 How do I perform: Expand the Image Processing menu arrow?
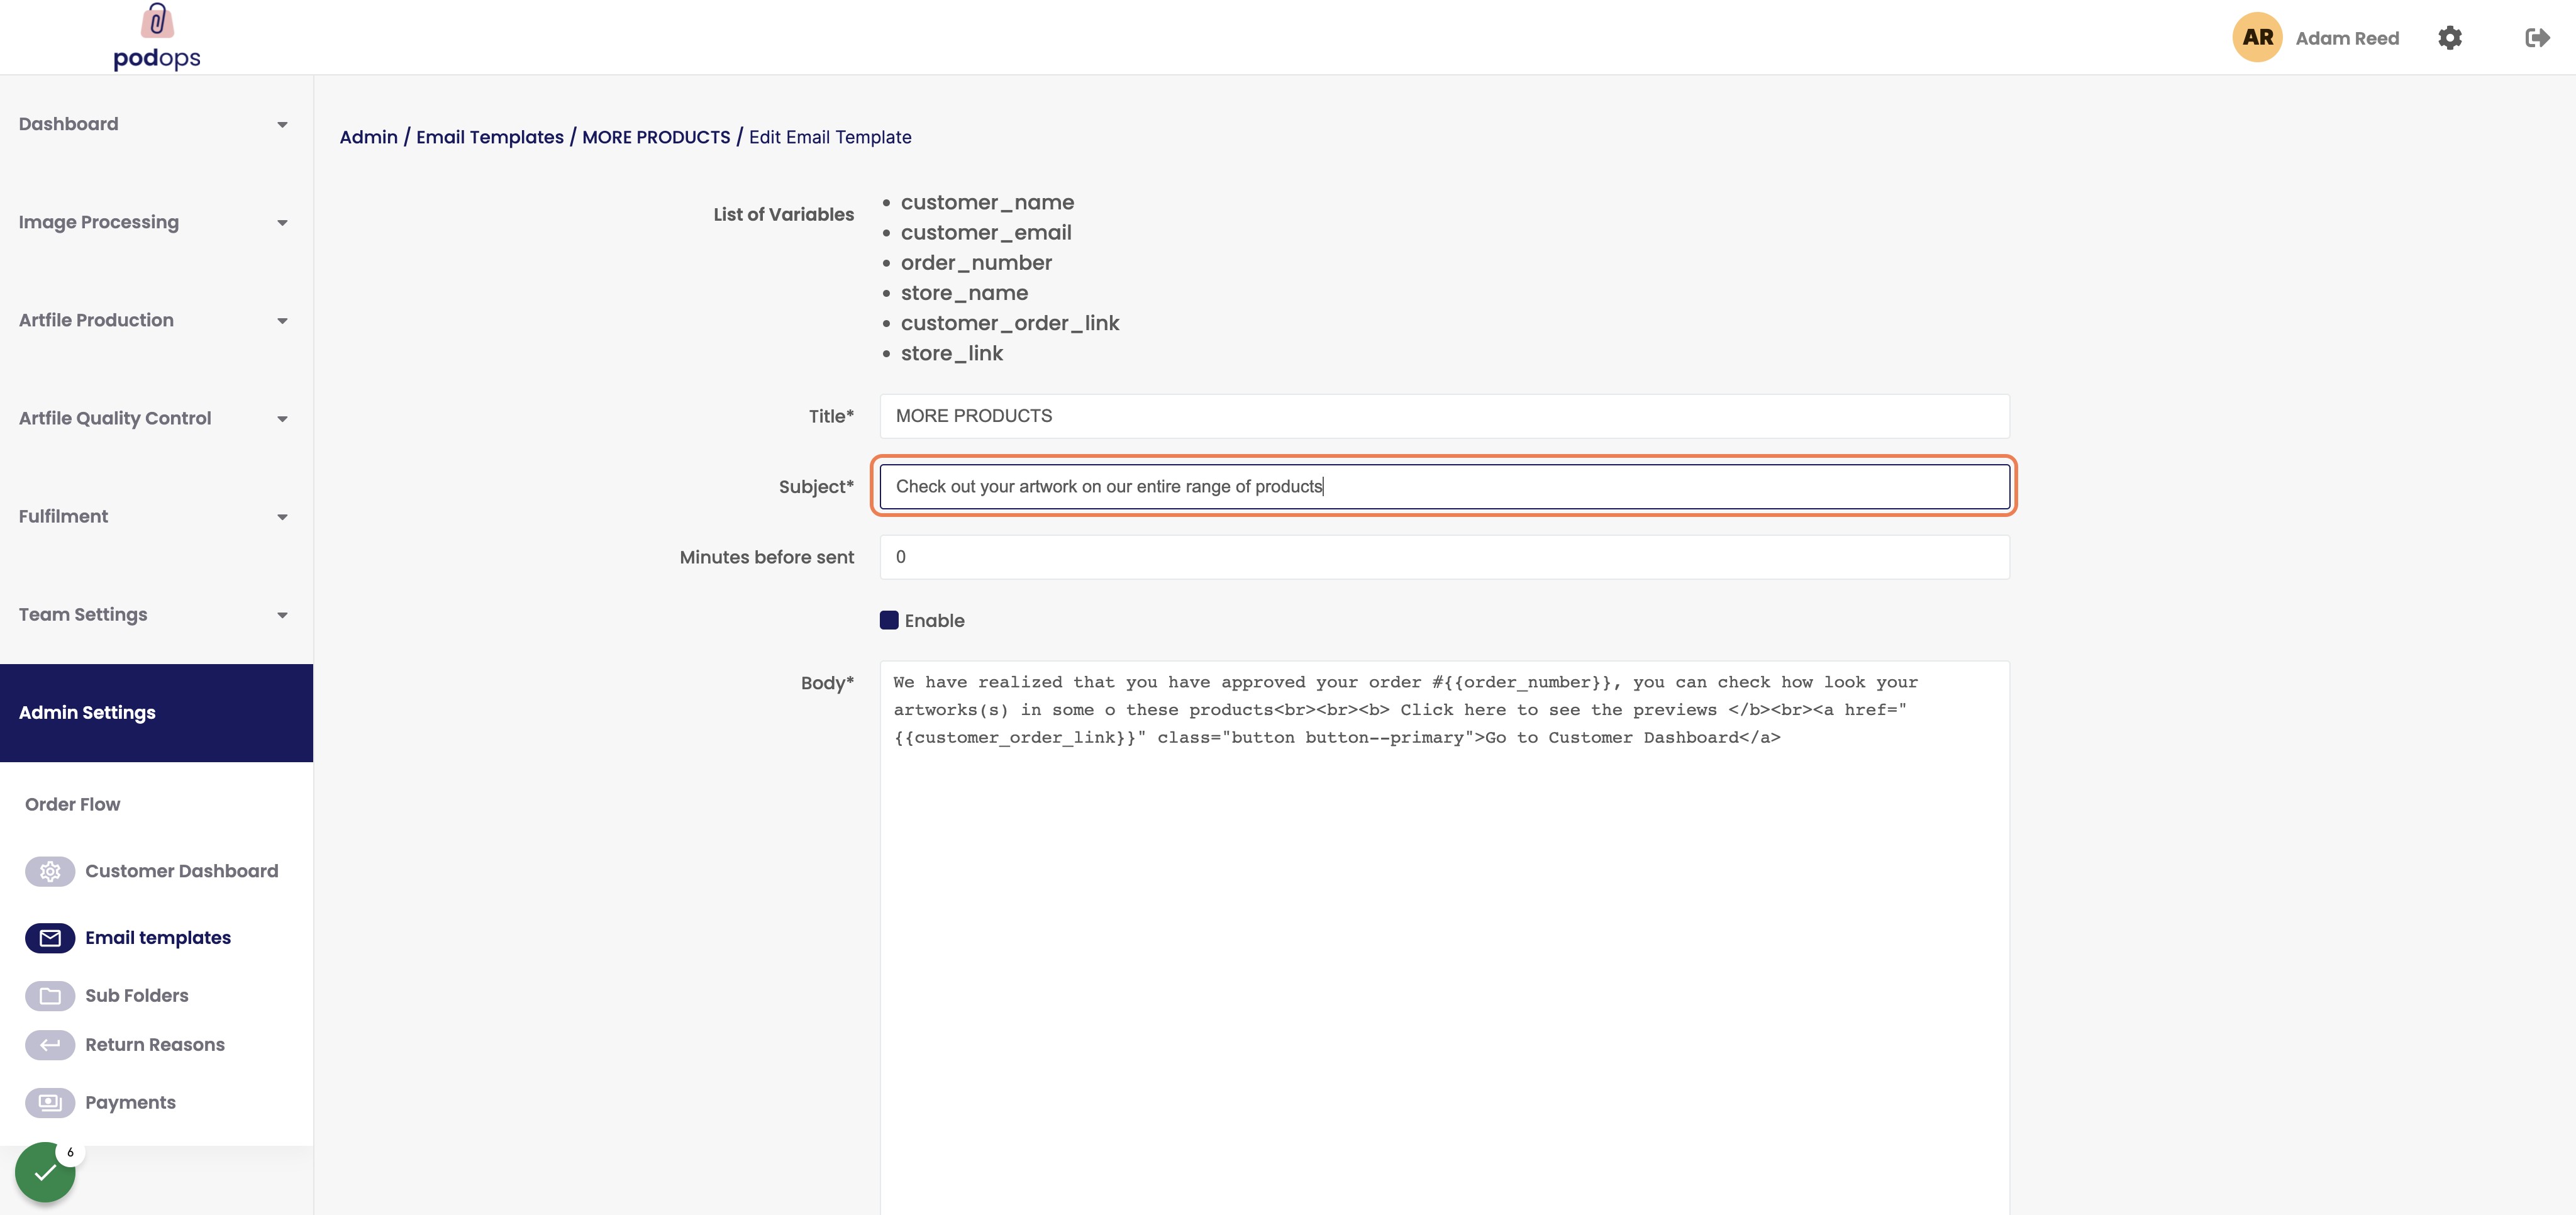pos(282,223)
